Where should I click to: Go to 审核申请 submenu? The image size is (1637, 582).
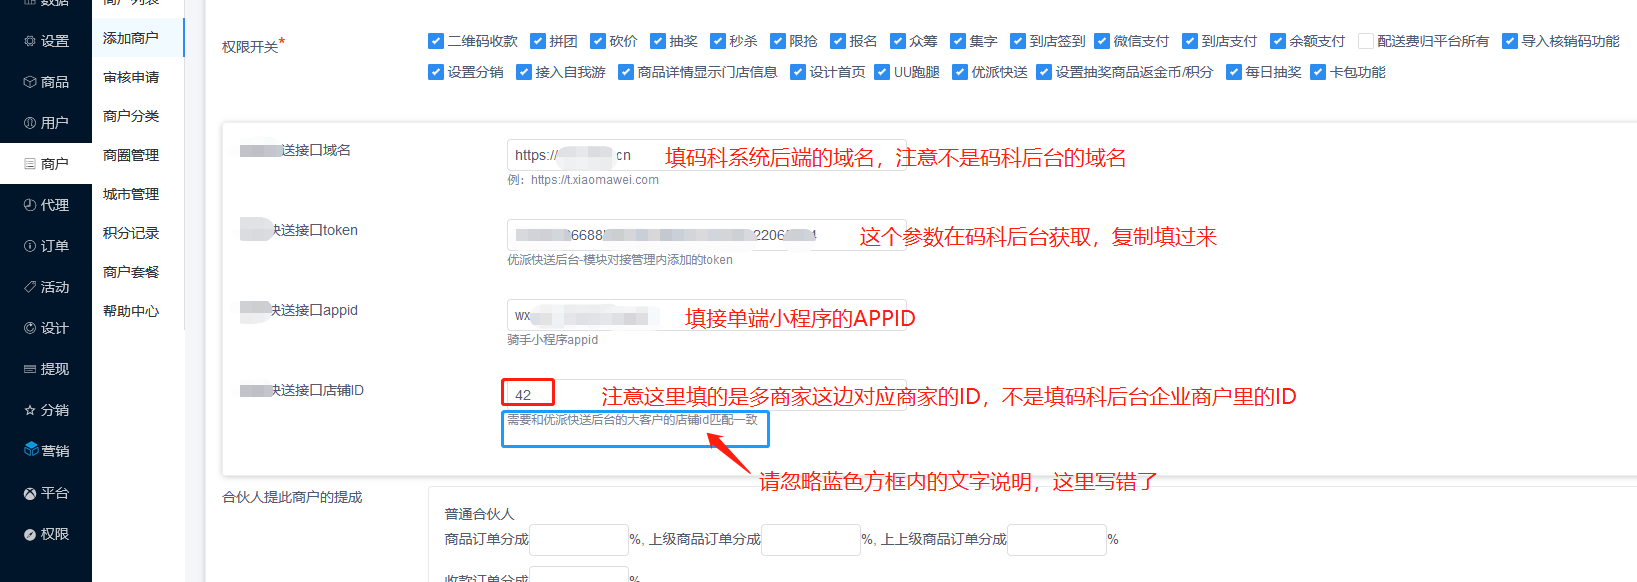[131, 77]
